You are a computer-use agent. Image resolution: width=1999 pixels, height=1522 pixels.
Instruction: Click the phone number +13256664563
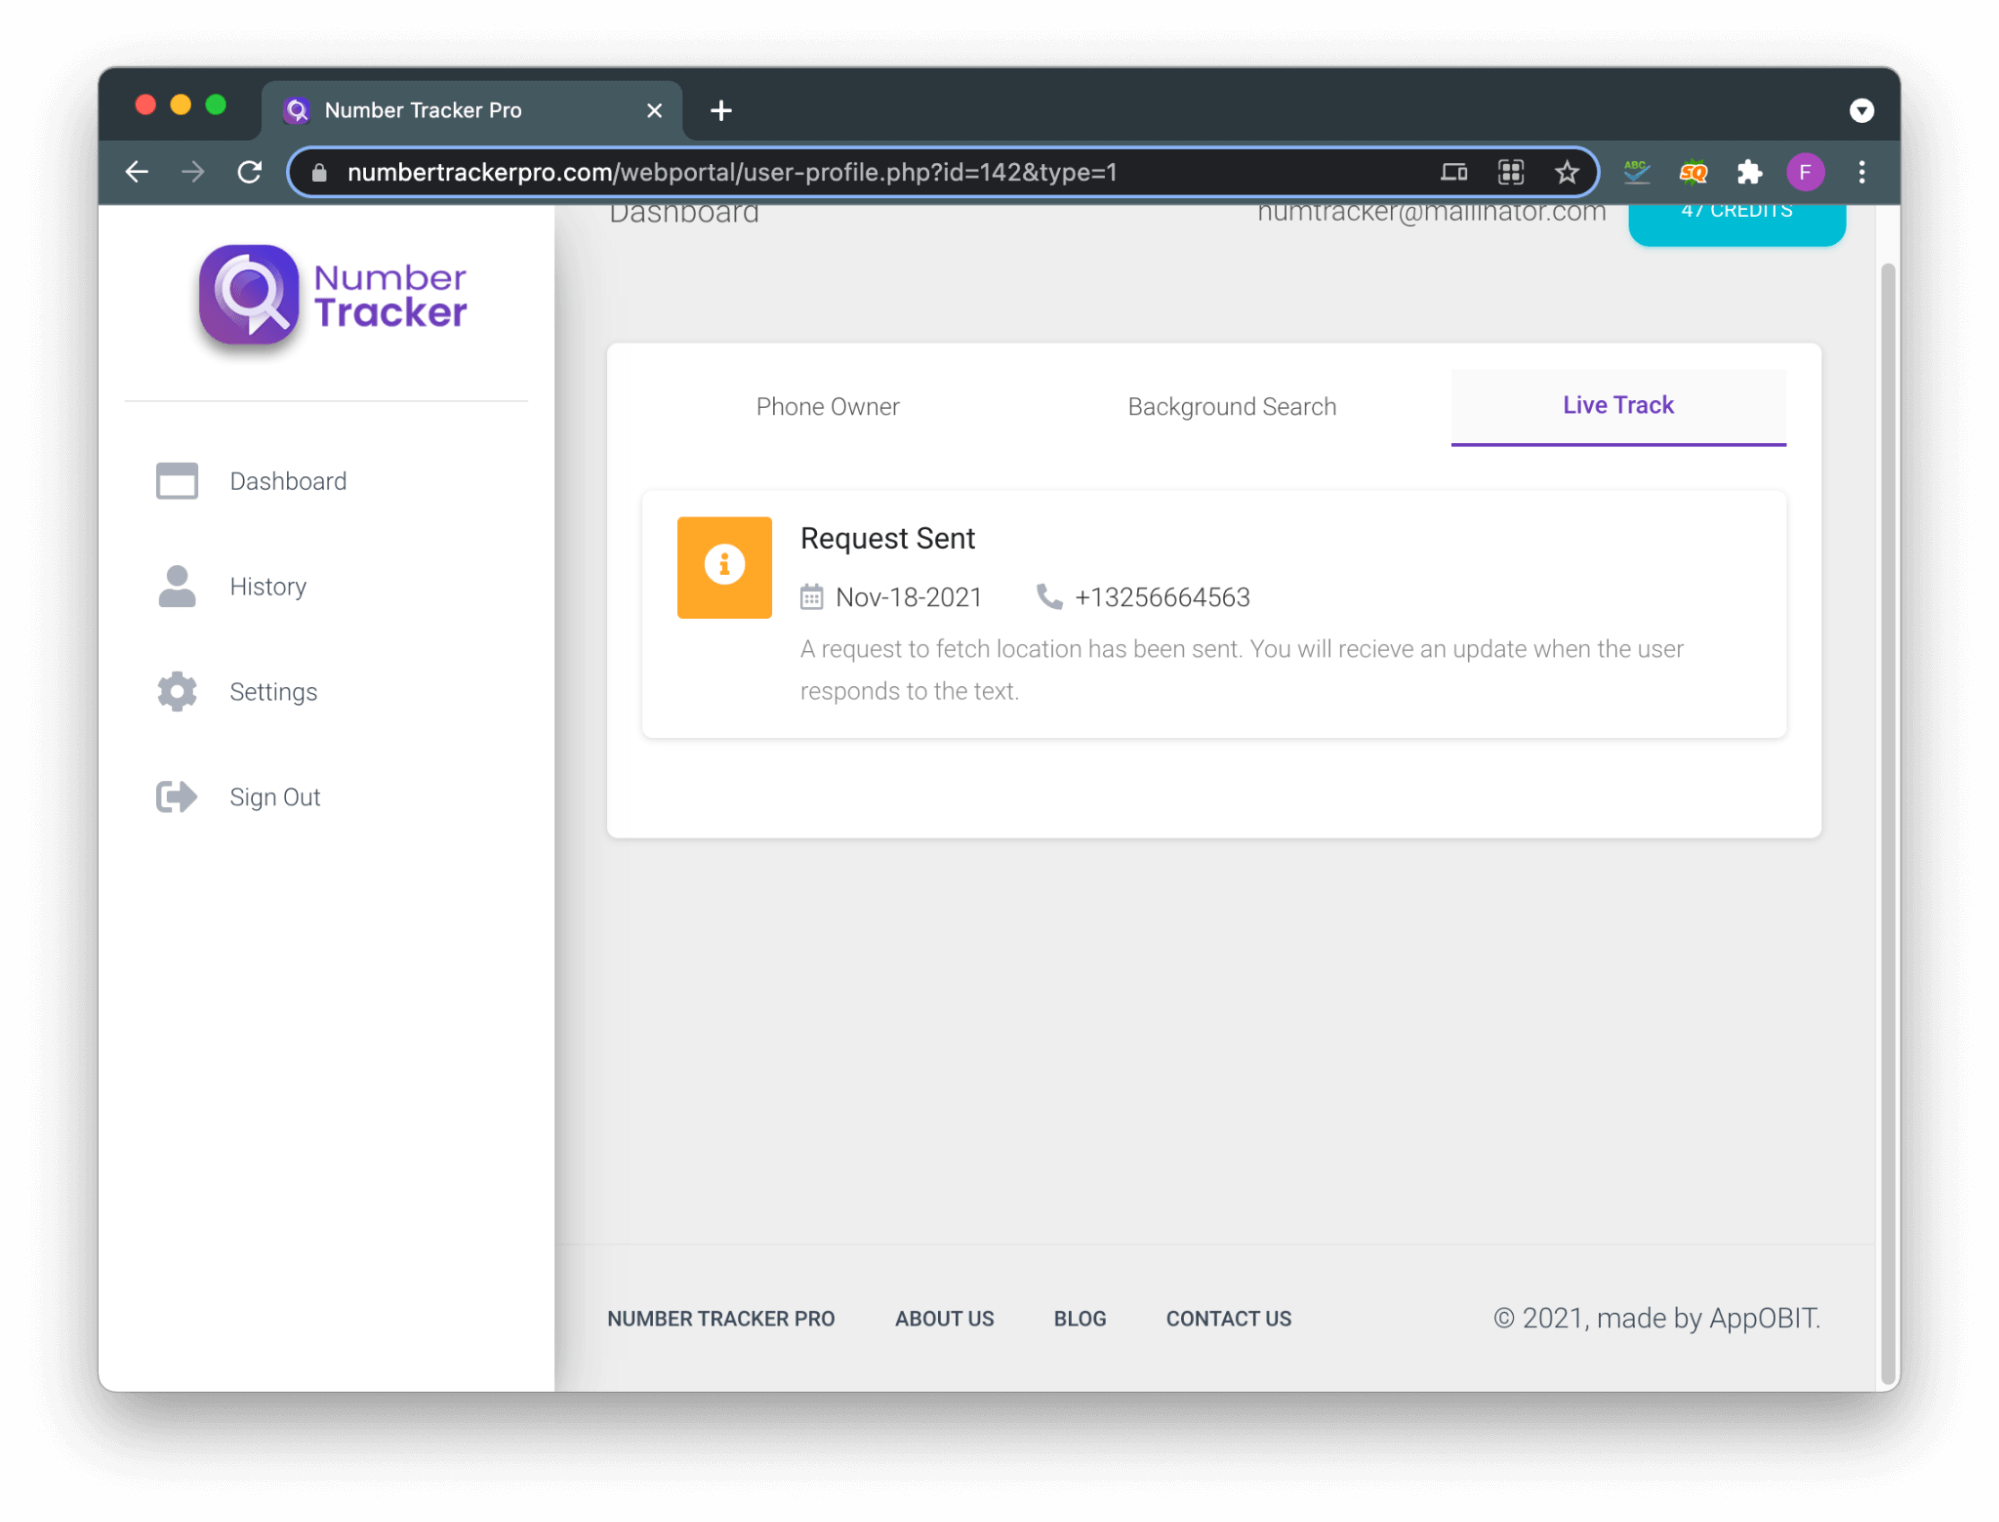(1162, 597)
